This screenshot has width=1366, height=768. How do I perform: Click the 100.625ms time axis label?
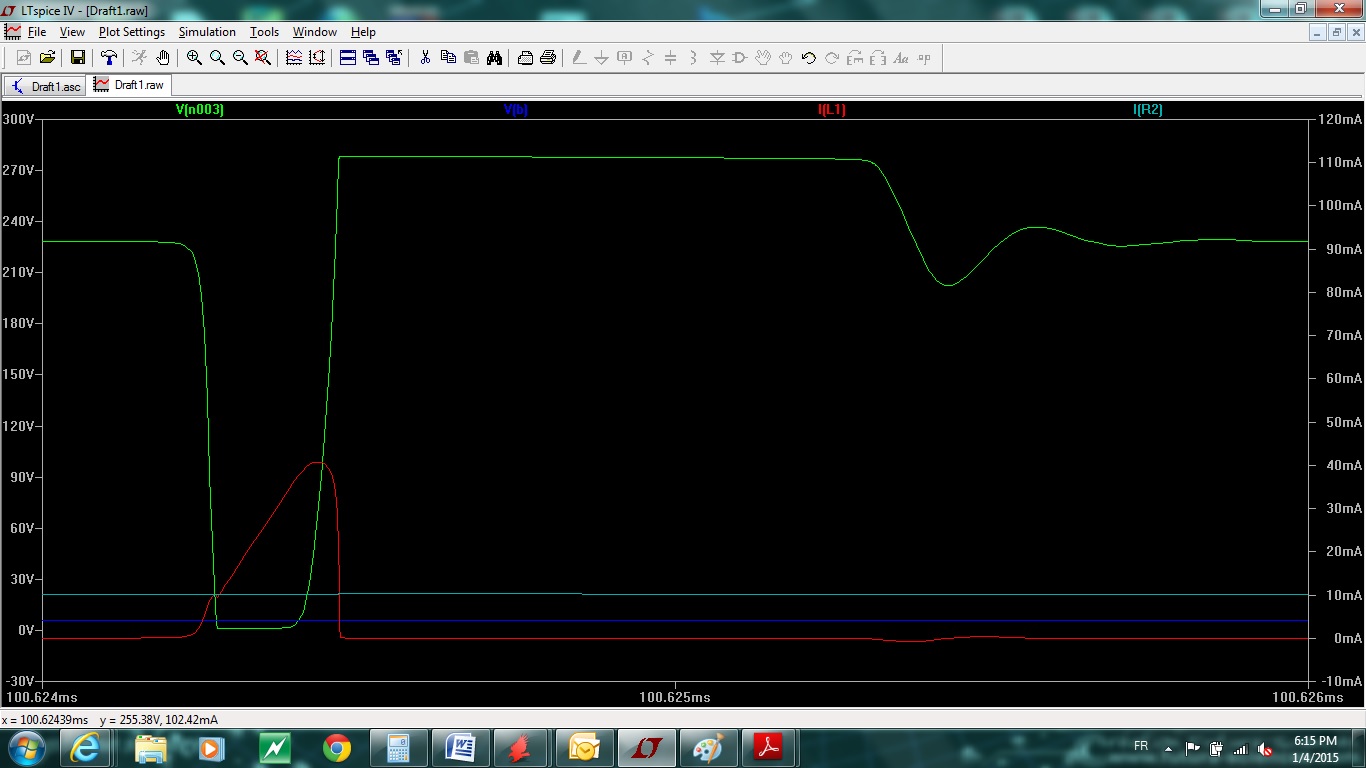tap(675, 697)
